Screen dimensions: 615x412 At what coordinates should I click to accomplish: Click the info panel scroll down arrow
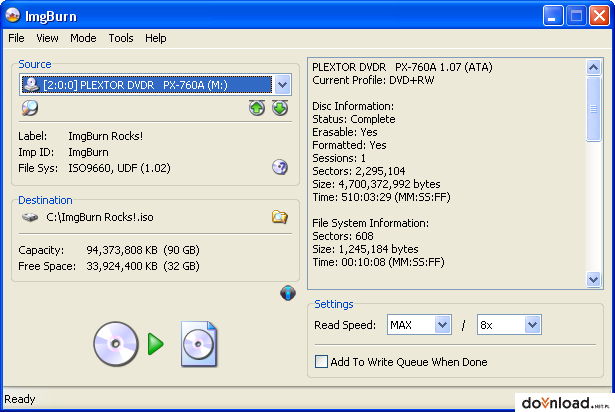coord(593,279)
